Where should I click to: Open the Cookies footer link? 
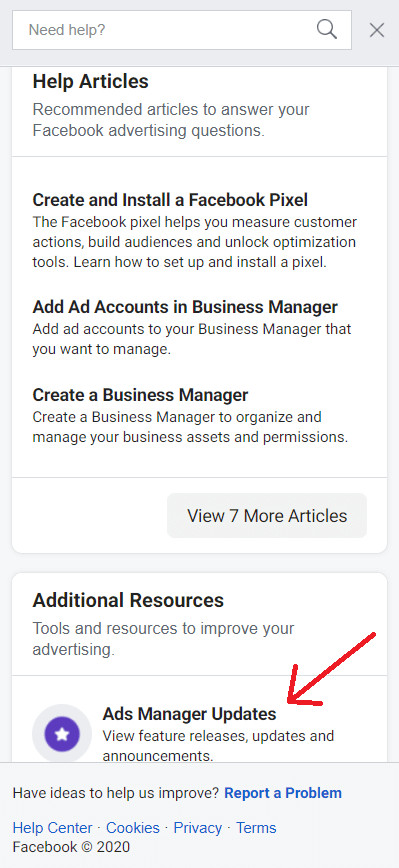point(133,828)
